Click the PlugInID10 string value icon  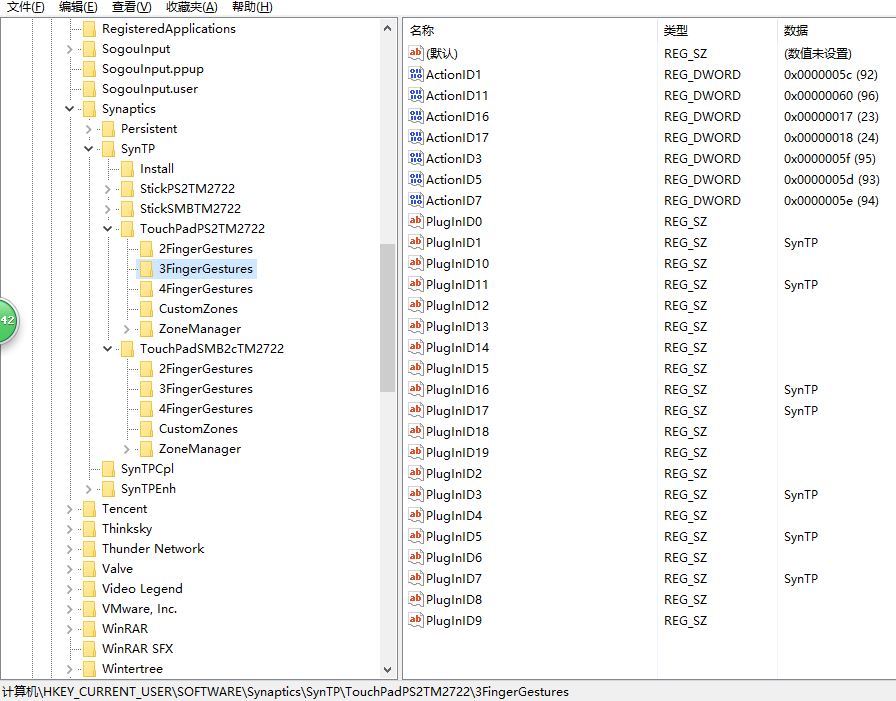point(415,263)
